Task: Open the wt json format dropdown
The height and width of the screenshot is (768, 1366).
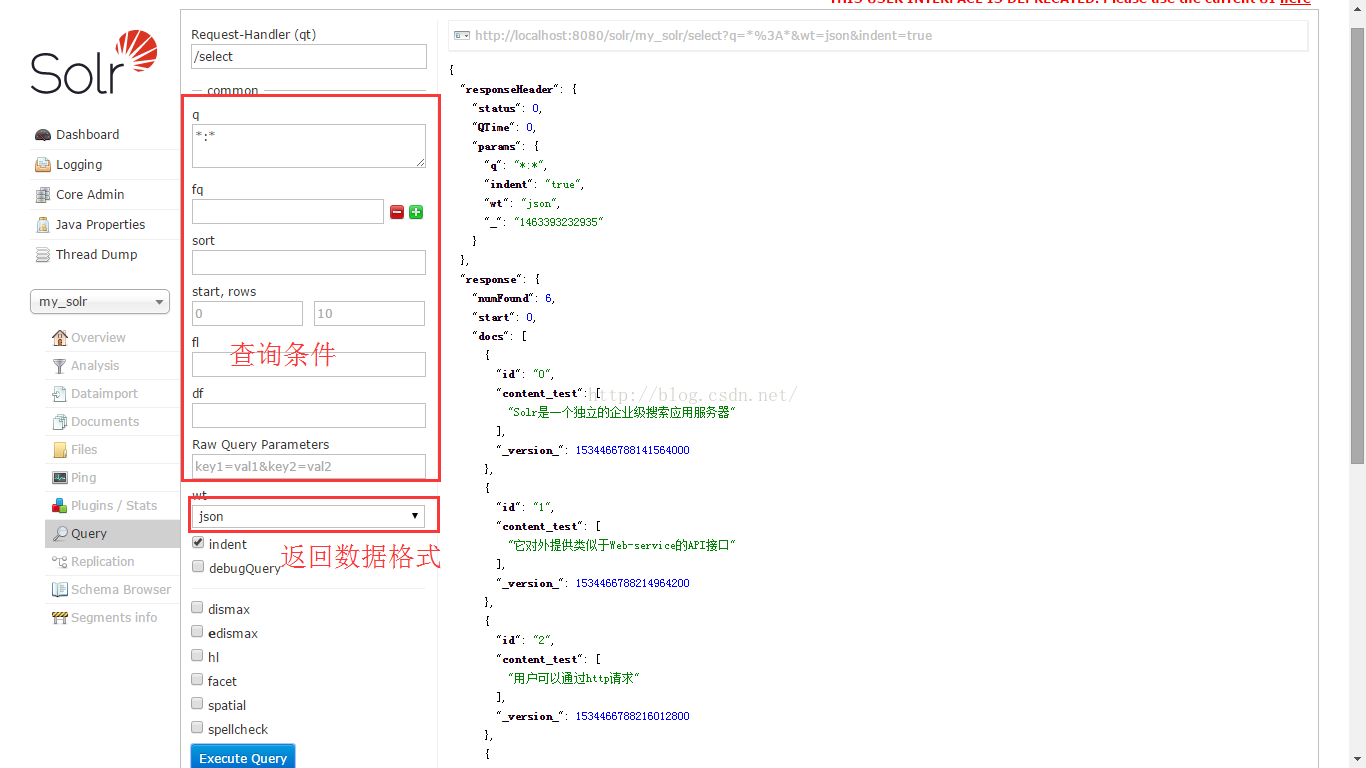Action: pos(308,516)
